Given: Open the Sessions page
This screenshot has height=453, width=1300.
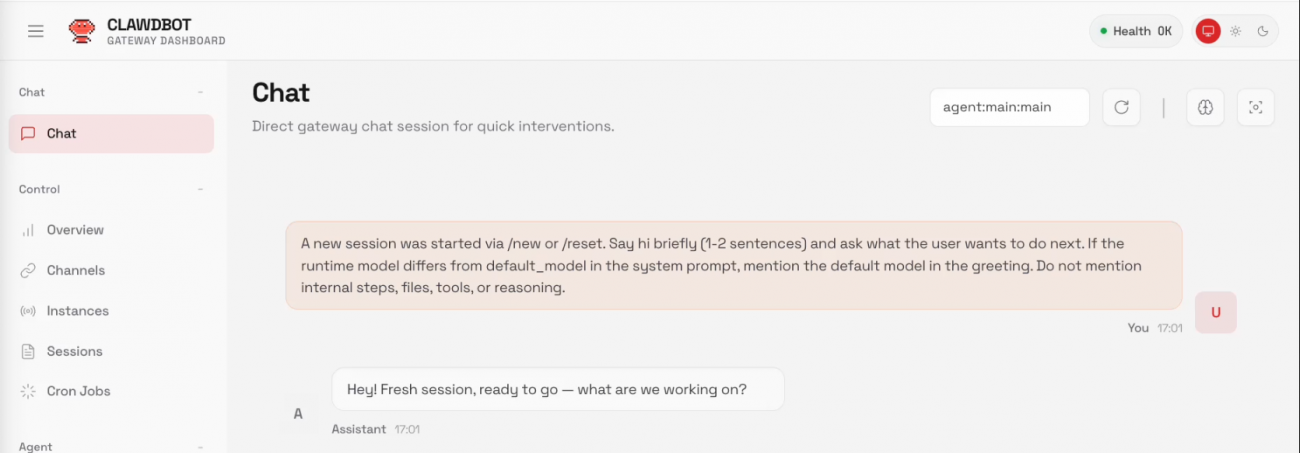Looking at the screenshot, I should [x=74, y=351].
